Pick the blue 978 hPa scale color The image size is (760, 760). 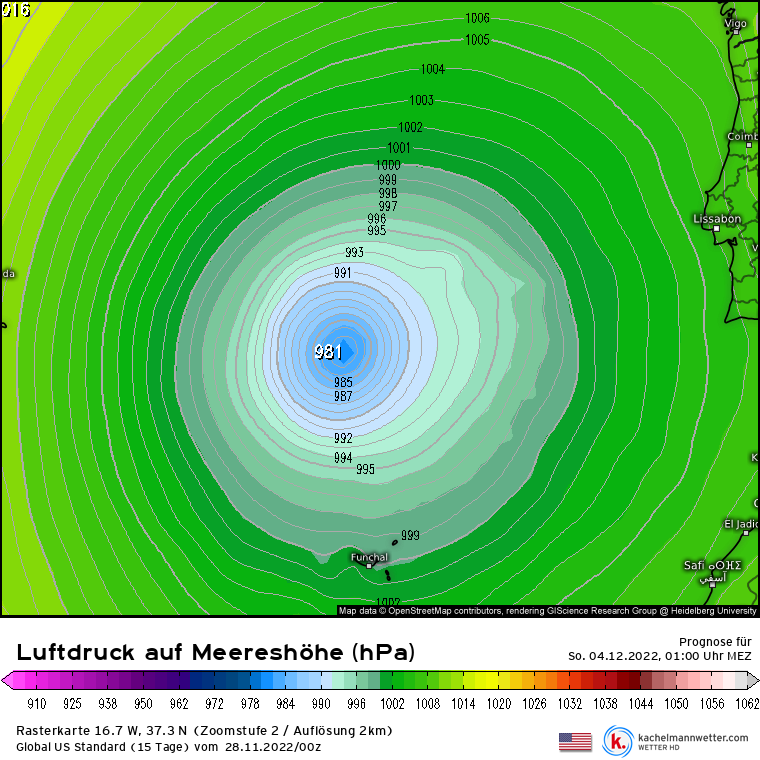coord(250,681)
